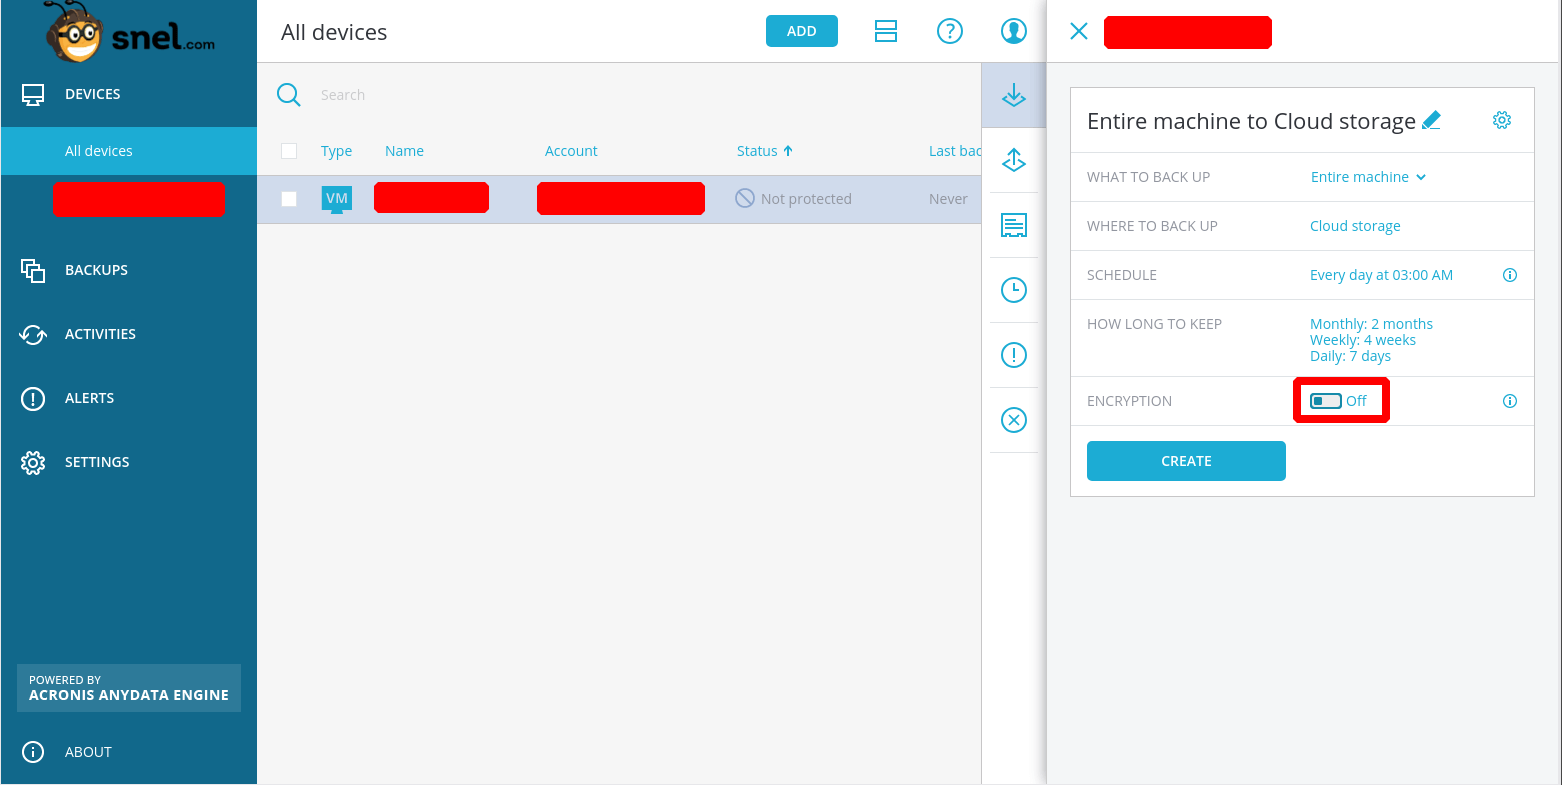Image resolution: width=1562 pixels, height=785 pixels.
Task: Open backup plan gear options
Action: (x=1501, y=120)
